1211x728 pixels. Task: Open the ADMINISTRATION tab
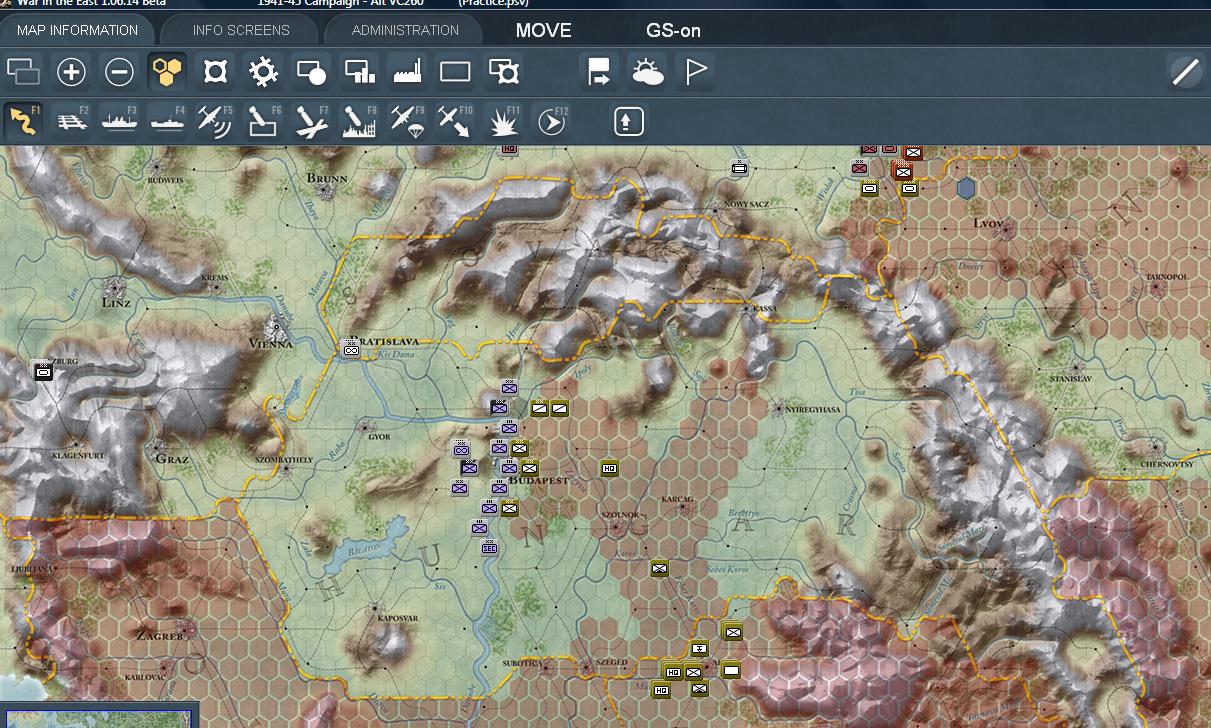[405, 30]
